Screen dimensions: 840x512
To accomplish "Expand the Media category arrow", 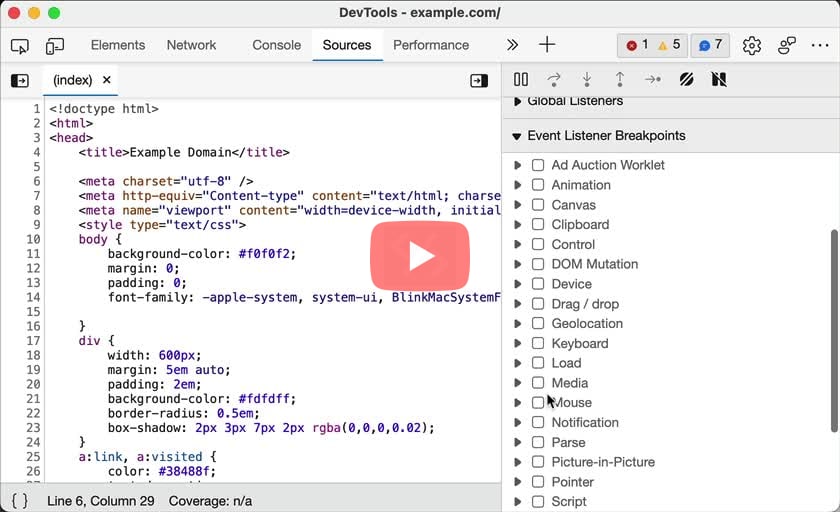I will [518, 383].
